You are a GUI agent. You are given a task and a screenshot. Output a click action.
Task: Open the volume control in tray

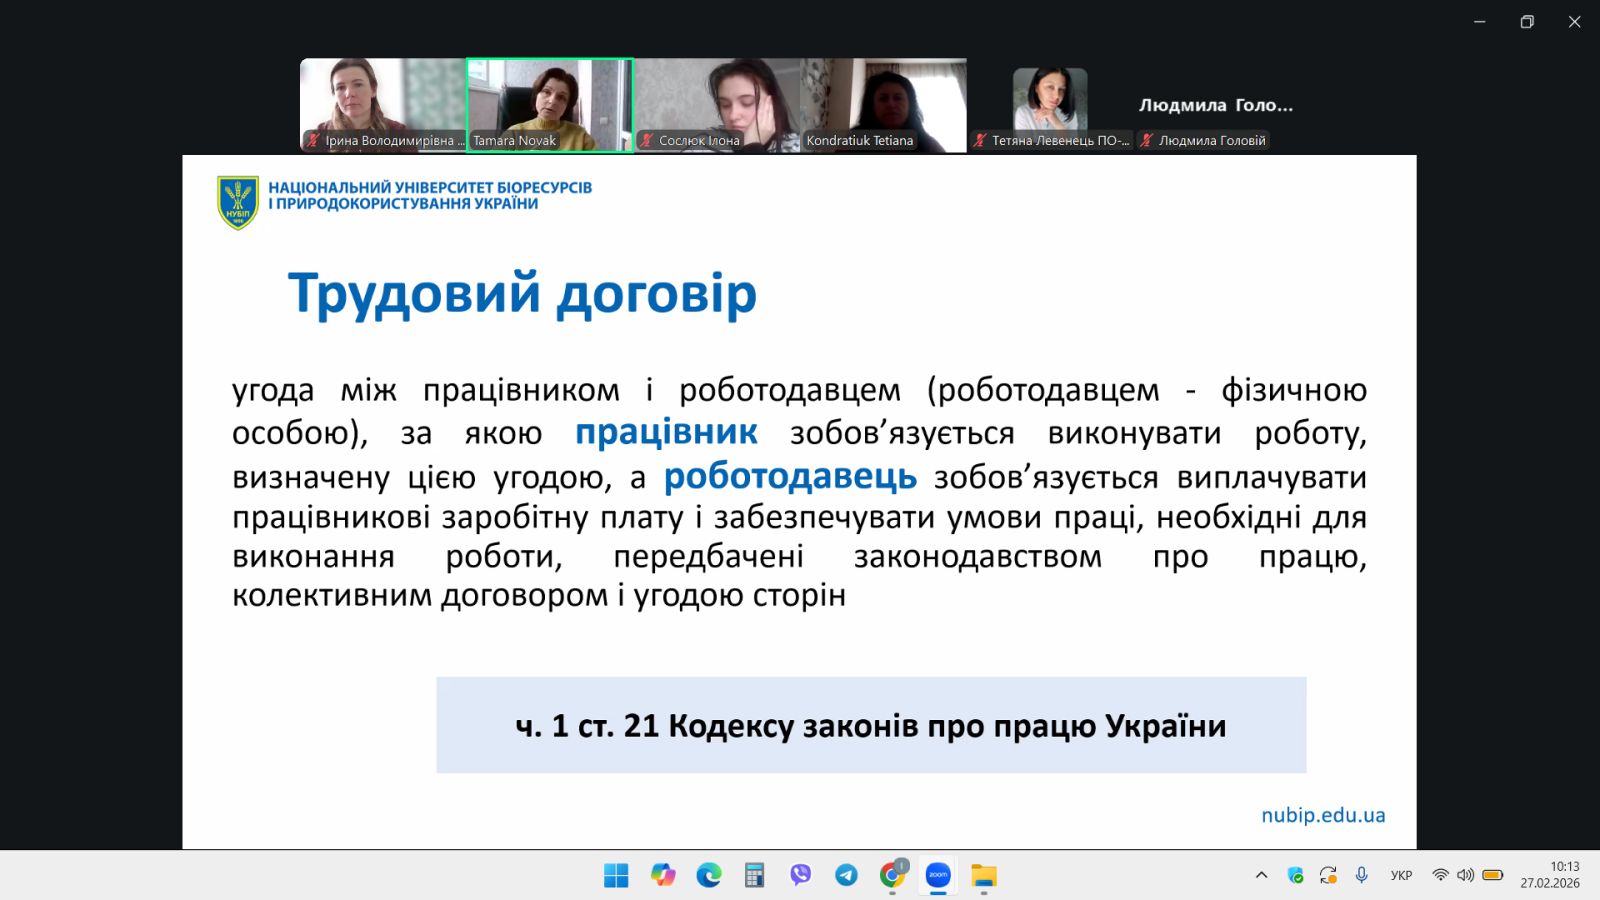pos(1465,875)
